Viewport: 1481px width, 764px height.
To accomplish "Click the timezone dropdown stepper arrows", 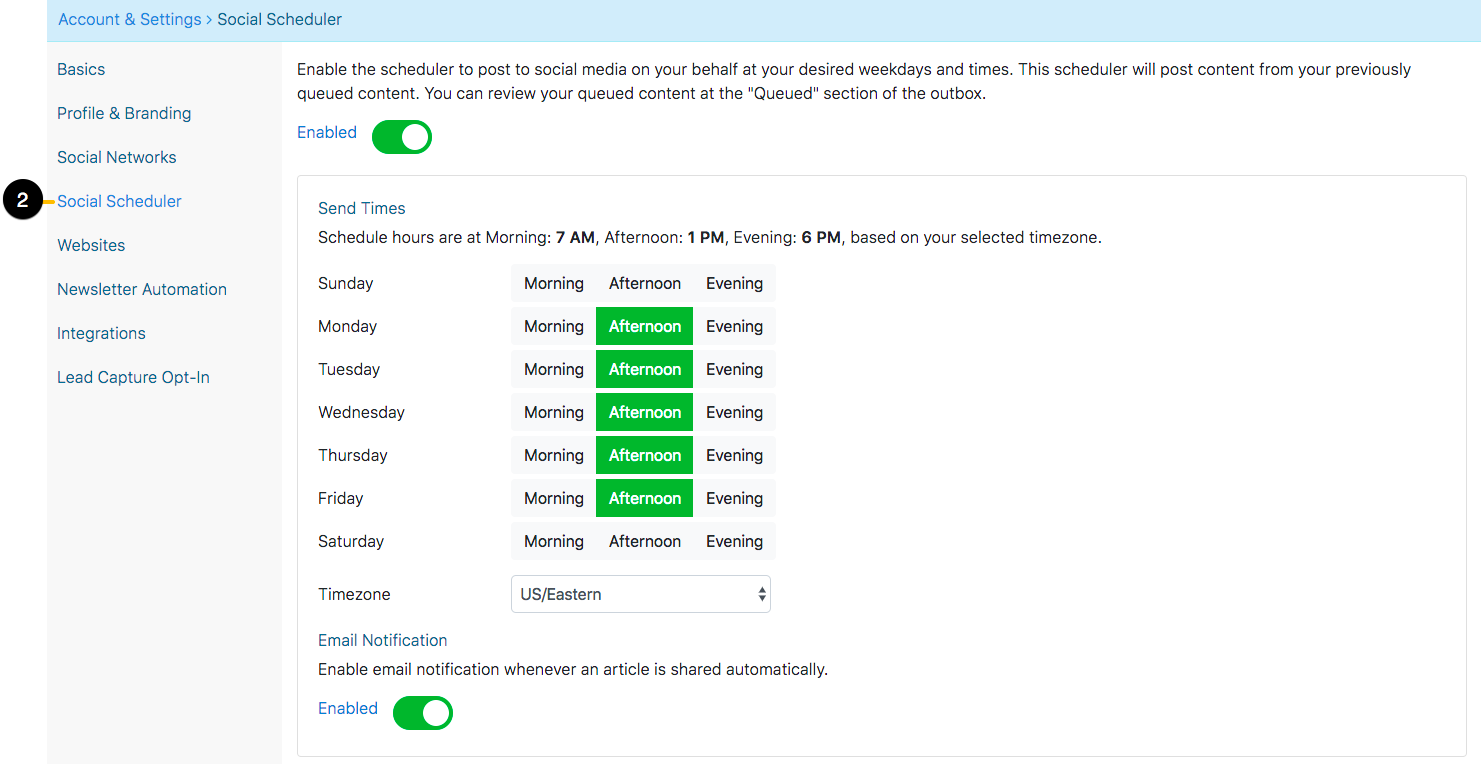I will tap(762, 594).
